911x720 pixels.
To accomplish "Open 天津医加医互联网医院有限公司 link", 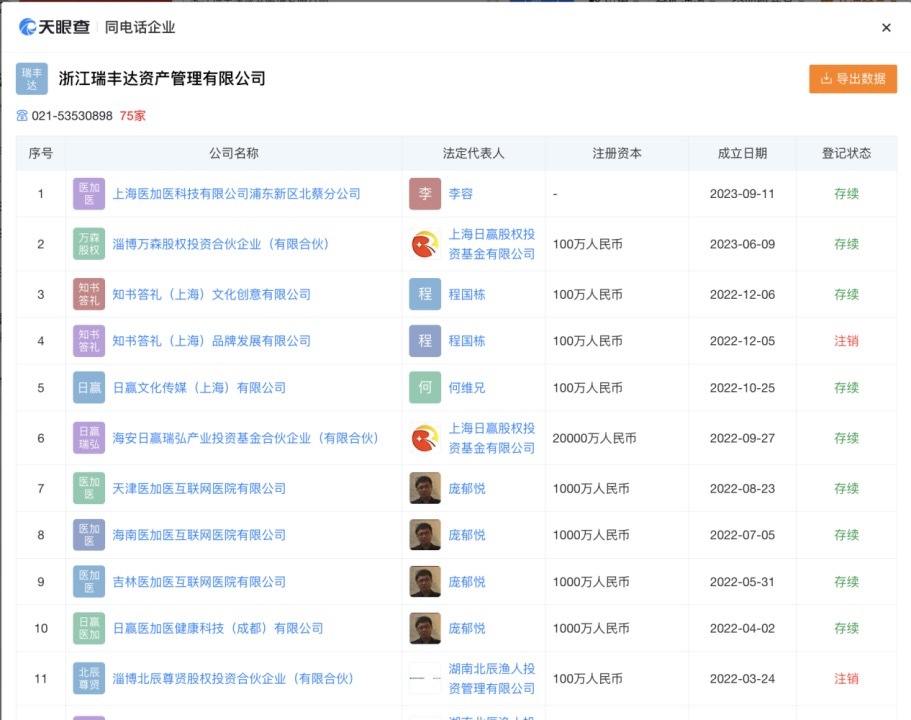I will pyautogui.click(x=199, y=489).
